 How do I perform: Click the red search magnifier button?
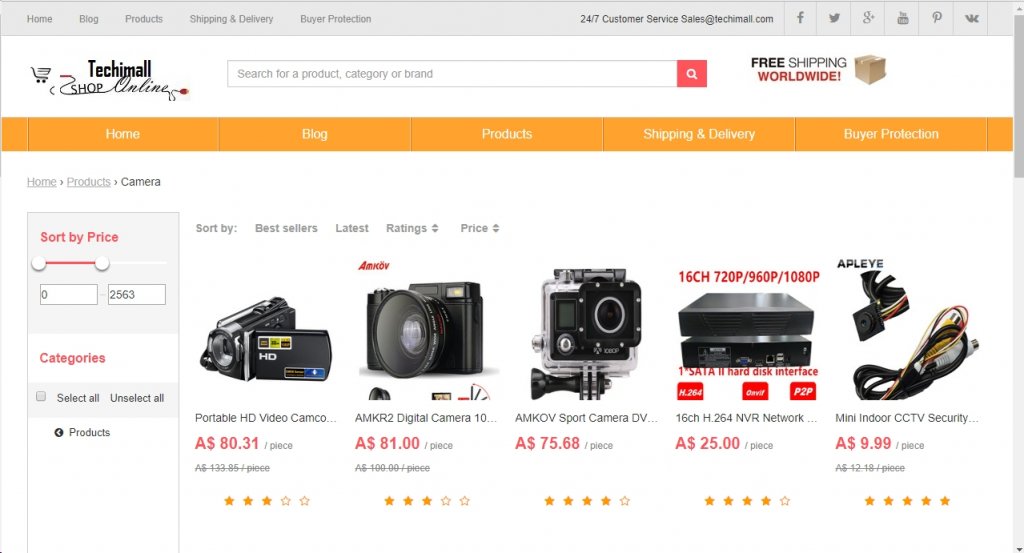click(692, 74)
